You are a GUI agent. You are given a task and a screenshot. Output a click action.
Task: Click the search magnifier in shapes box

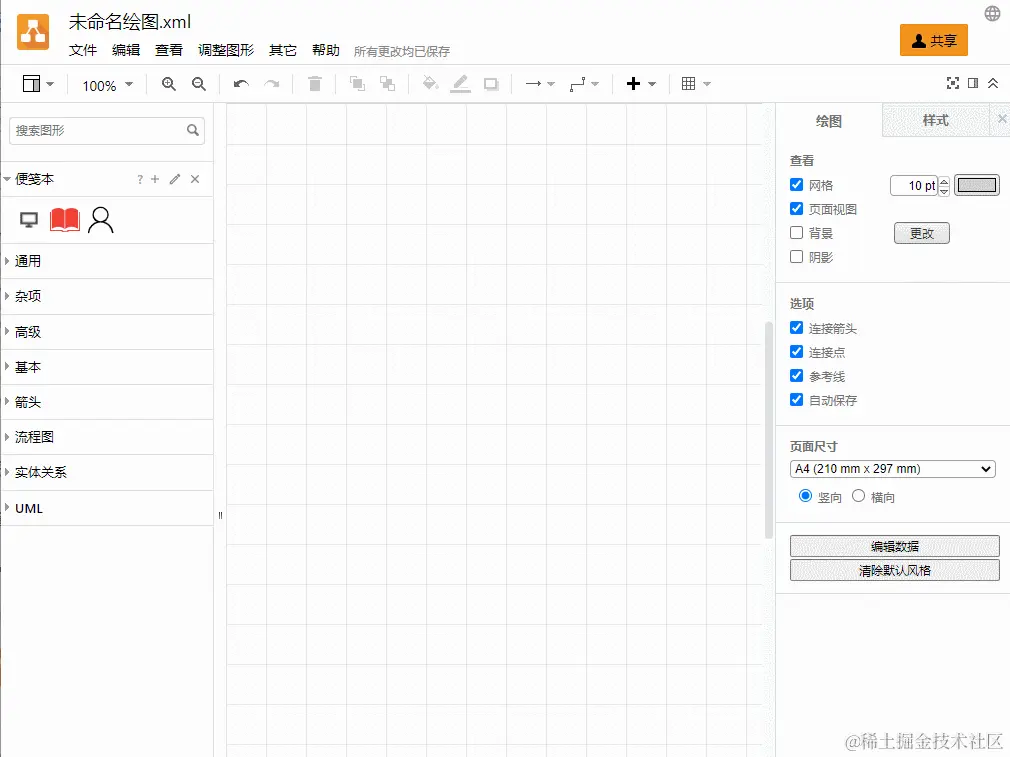tap(193, 130)
